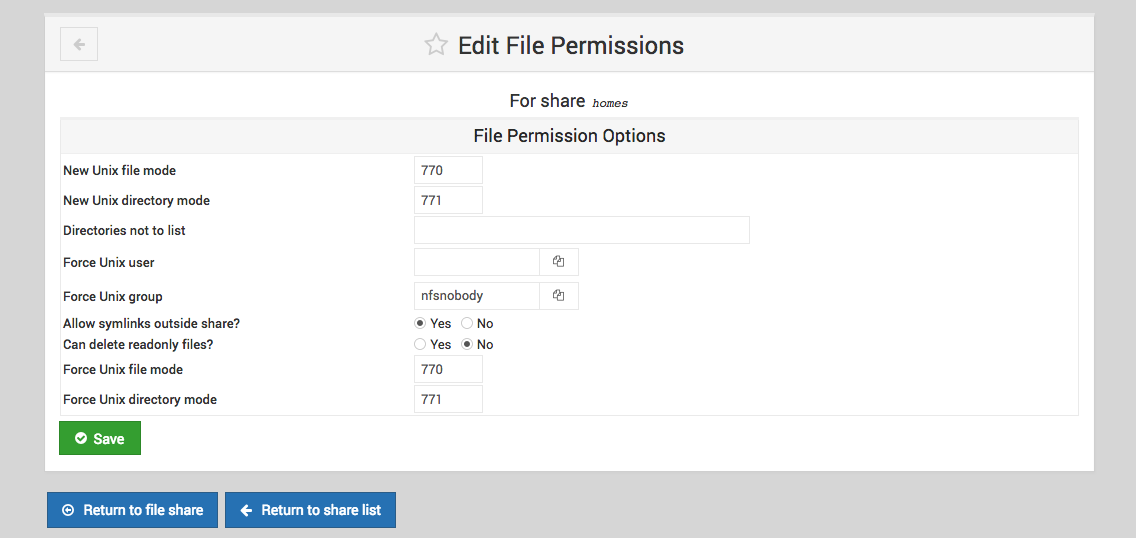
Task: Click the File Permission Options header
Action: (569, 135)
